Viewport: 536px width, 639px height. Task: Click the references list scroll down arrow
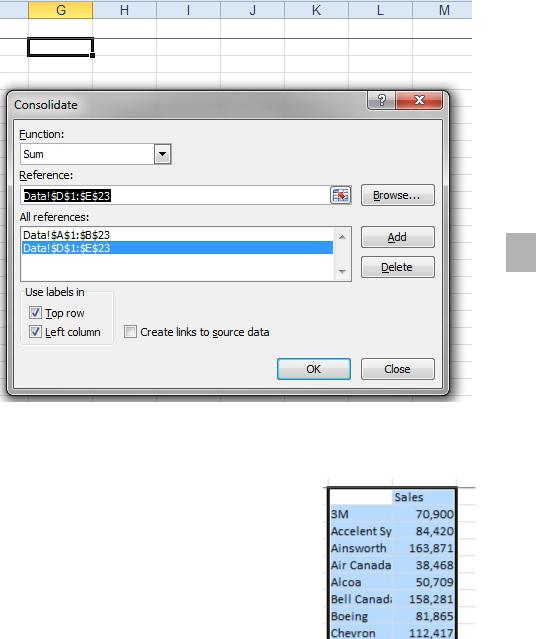[x=342, y=271]
